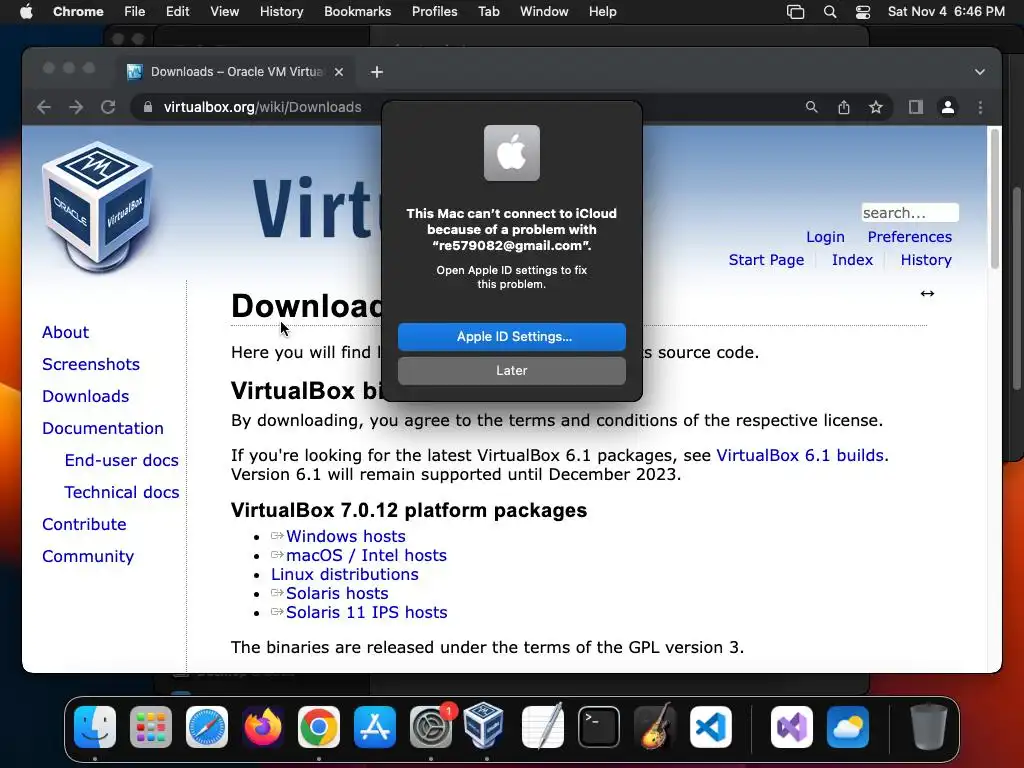Screen dimensions: 1024x768
Task: Select the Downloads – Oracle VM VirtualBox tab
Action: click(x=235, y=72)
